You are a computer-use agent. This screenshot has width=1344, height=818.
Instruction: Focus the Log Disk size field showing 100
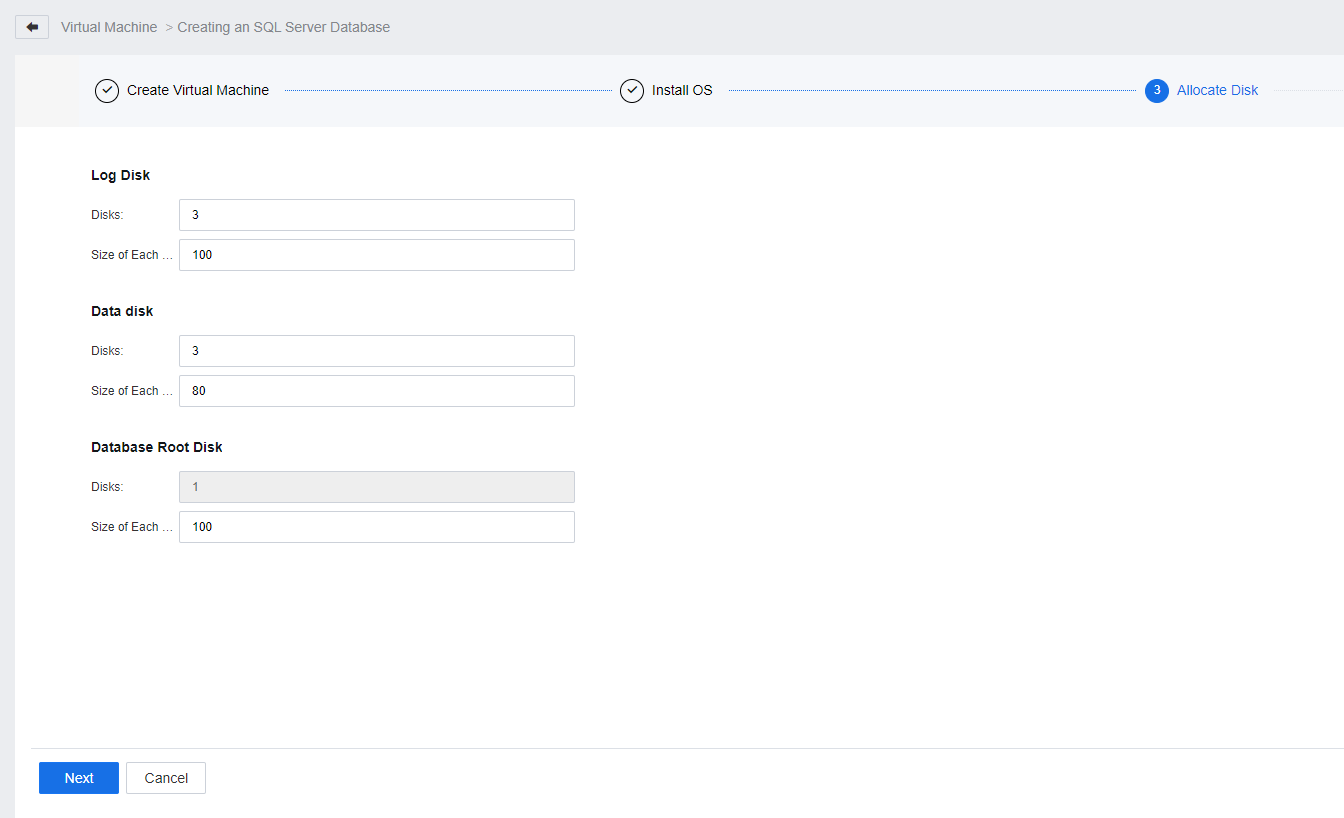(377, 255)
